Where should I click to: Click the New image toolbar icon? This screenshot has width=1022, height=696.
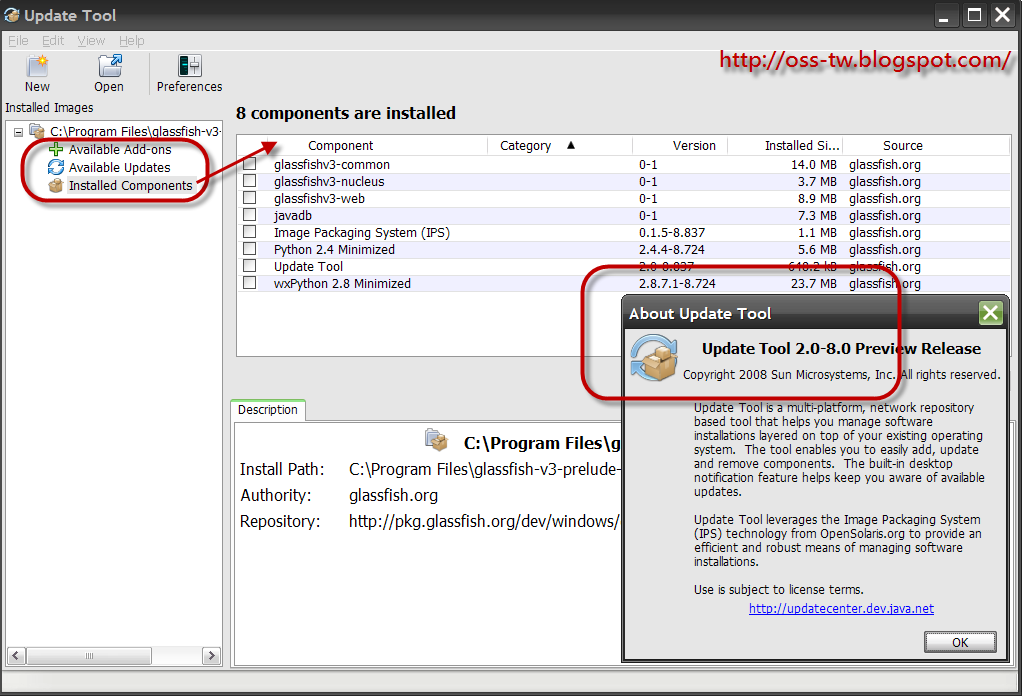(37, 66)
